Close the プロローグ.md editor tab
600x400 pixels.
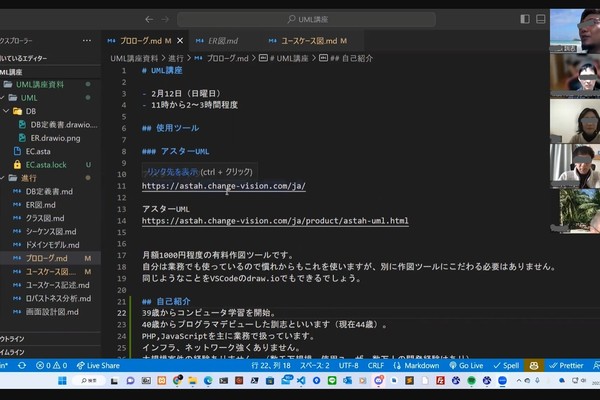pos(180,41)
